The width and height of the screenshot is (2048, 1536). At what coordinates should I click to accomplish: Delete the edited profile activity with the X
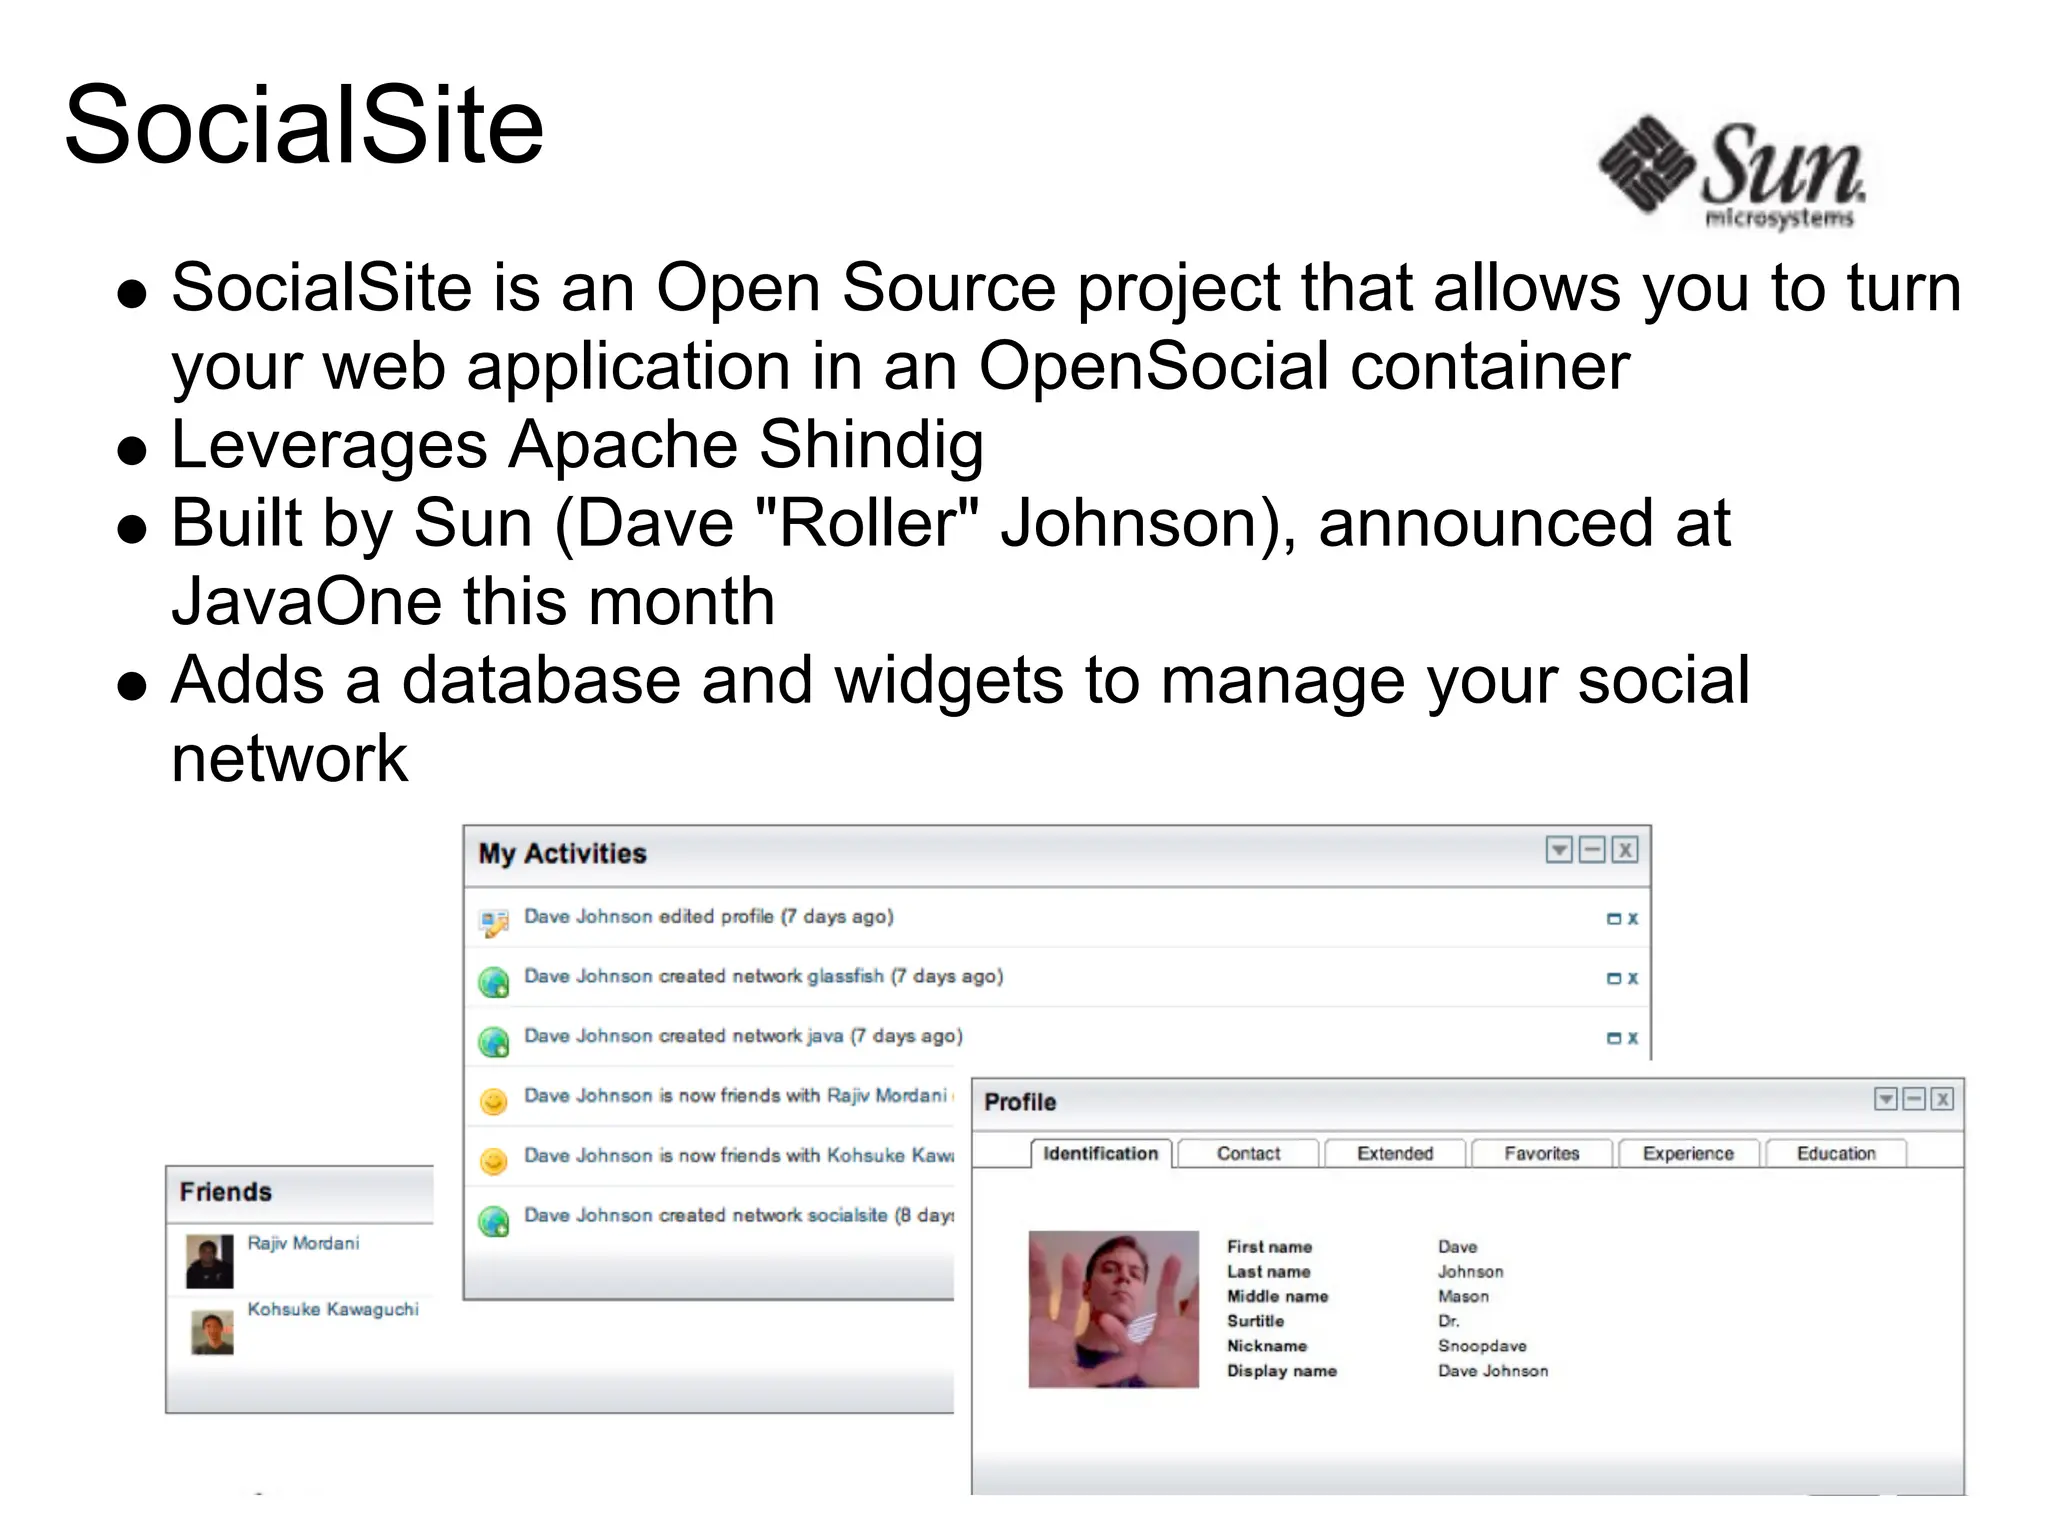pos(1632,918)
